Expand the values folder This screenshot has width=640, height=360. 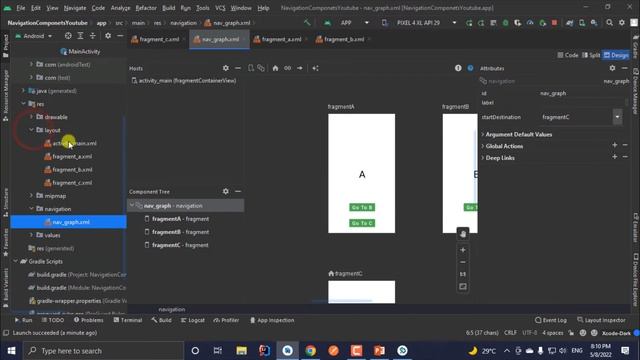click(31, 235)
